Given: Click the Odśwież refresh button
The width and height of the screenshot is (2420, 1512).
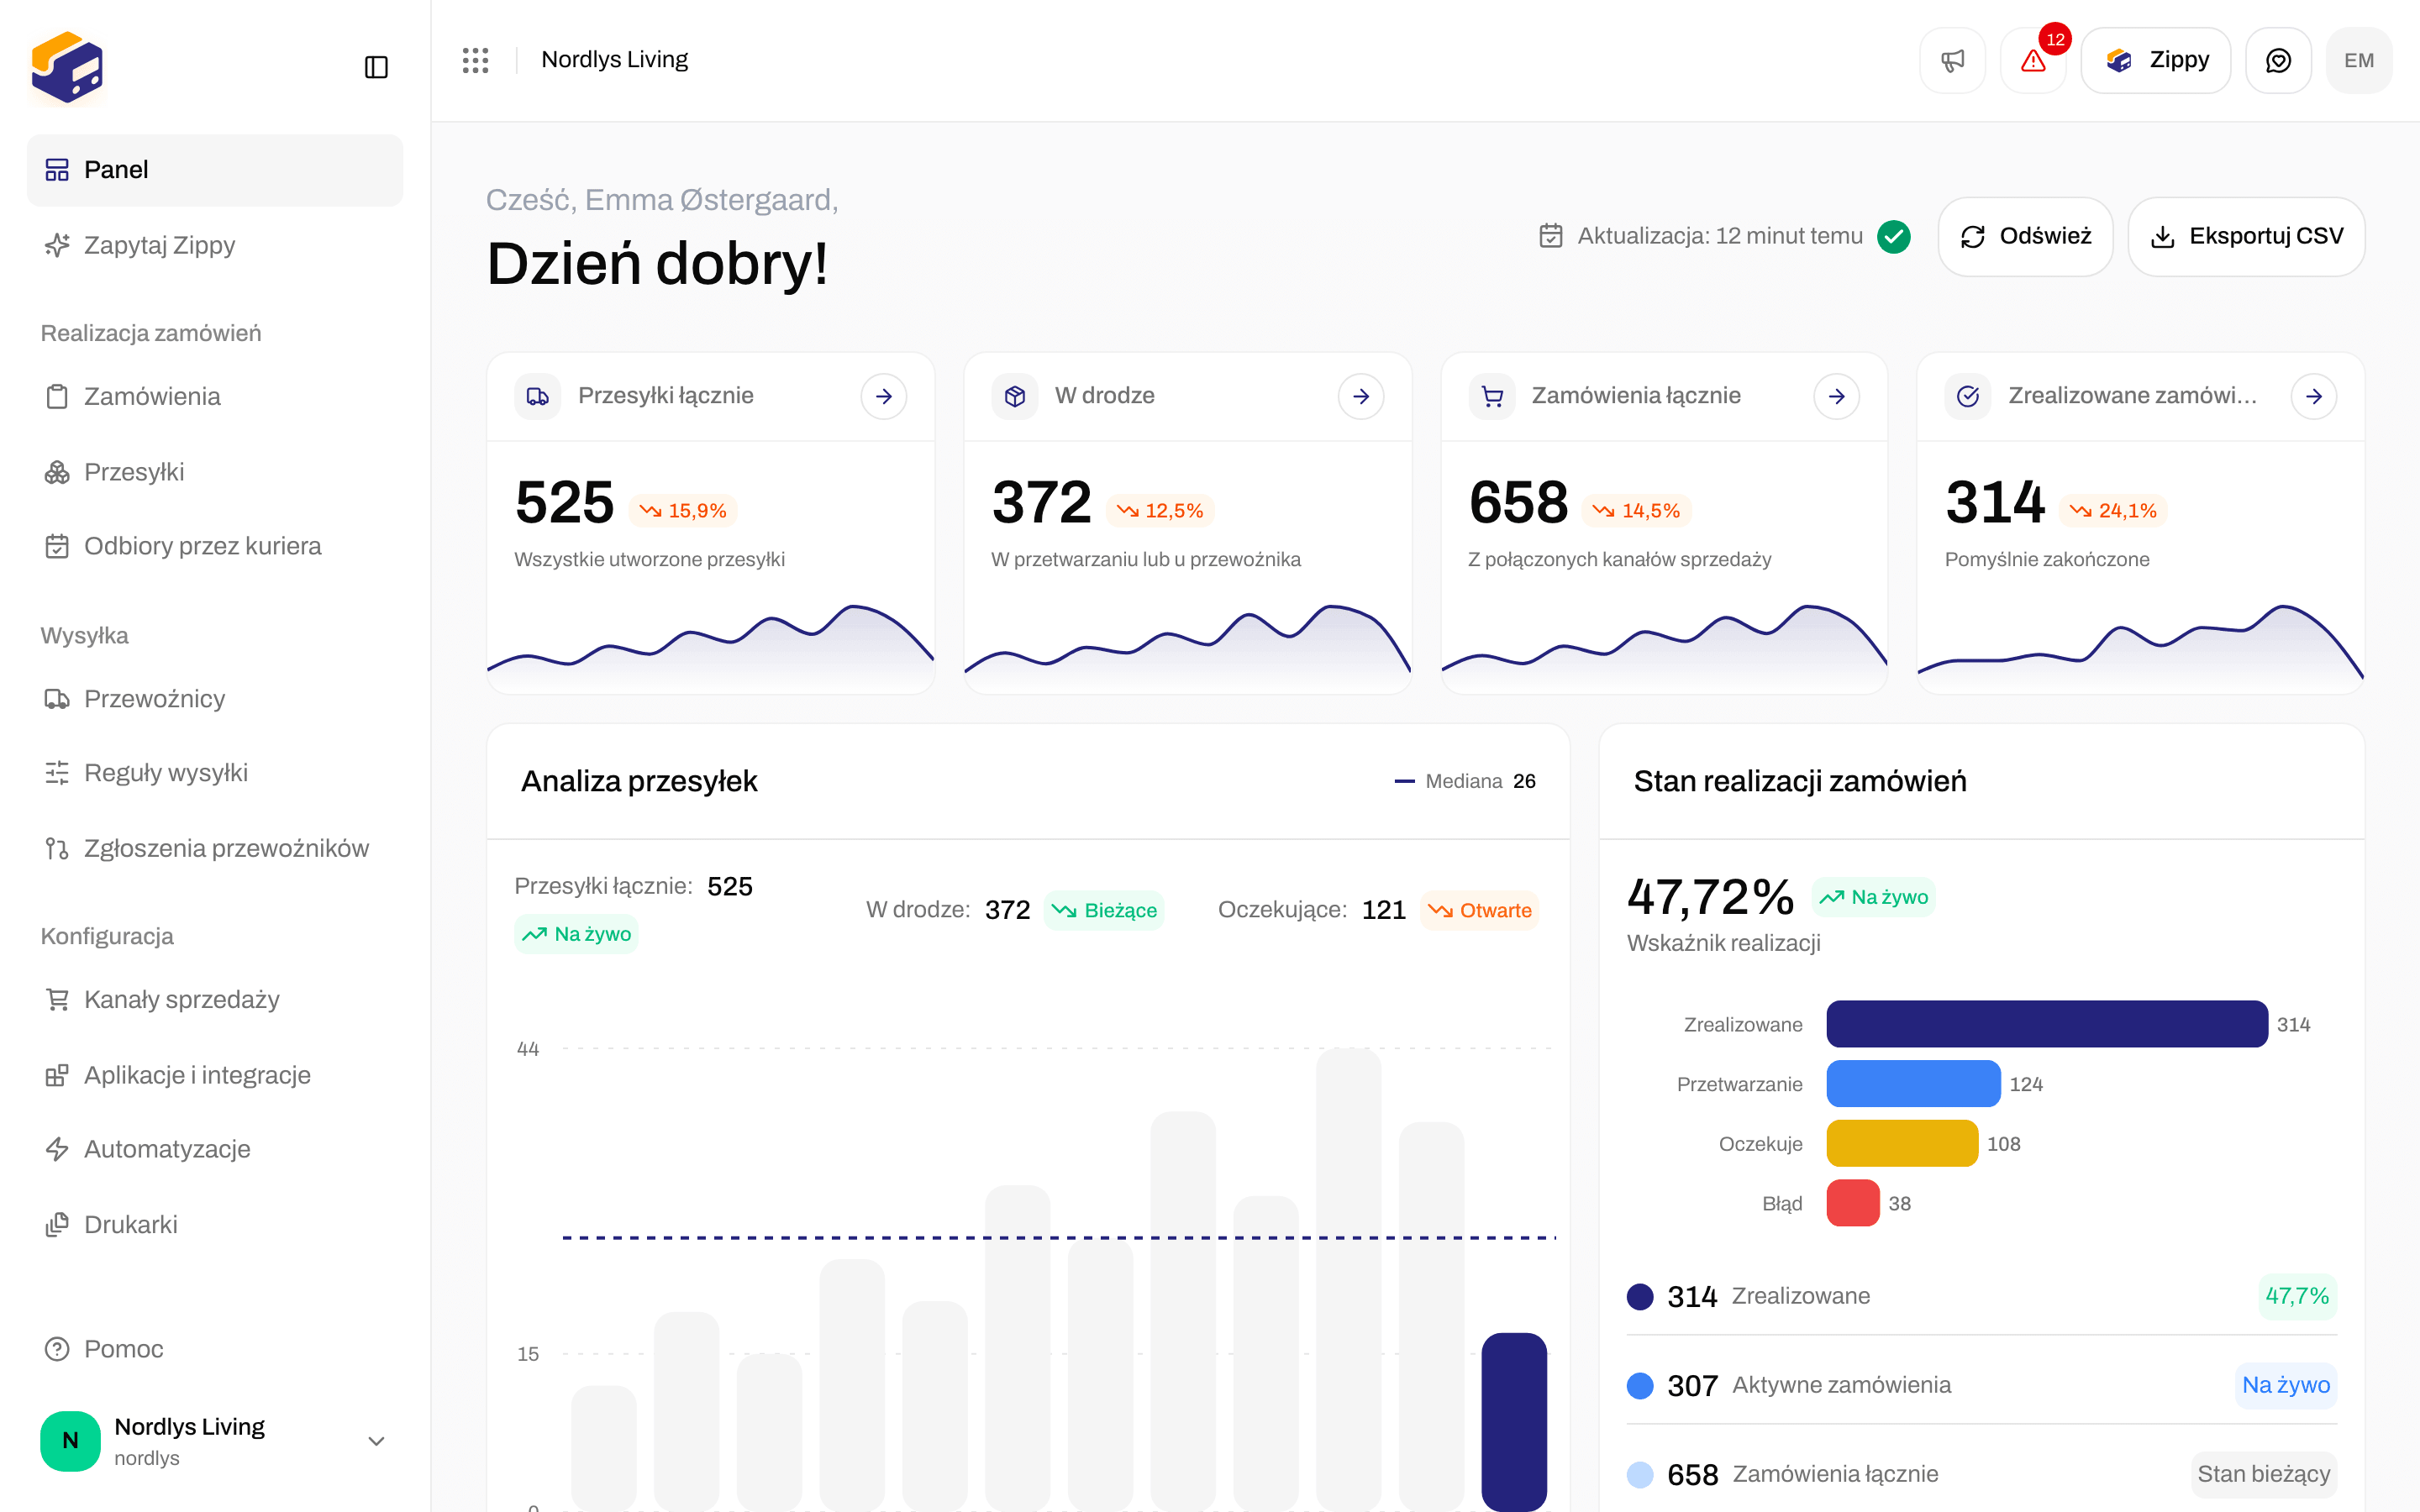Looking at the screenshot, I should point(2025,236).
